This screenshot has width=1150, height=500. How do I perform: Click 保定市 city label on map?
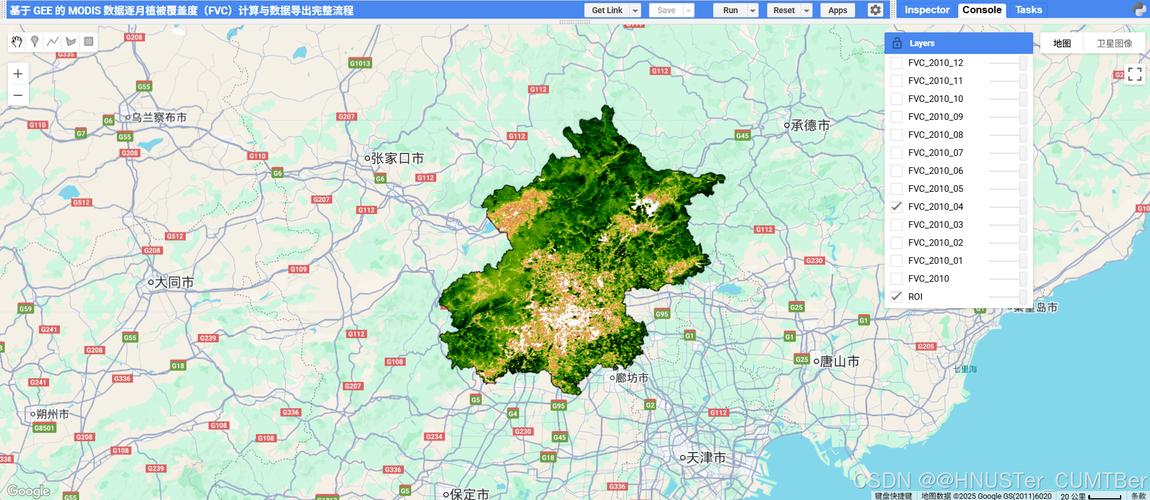(x=469, y=494)
